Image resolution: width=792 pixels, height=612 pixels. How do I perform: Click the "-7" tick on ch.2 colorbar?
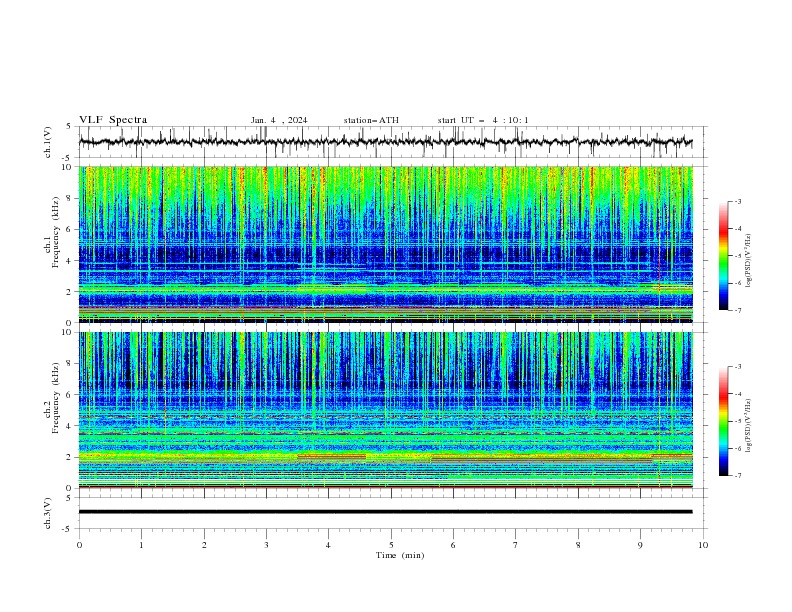[x=737, y=476]
